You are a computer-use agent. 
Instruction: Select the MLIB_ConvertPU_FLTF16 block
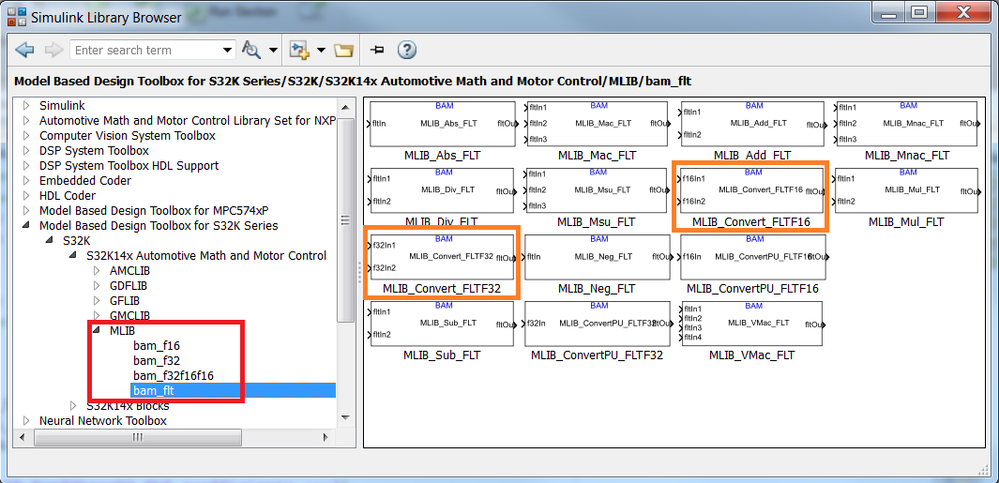click(754, 257)
